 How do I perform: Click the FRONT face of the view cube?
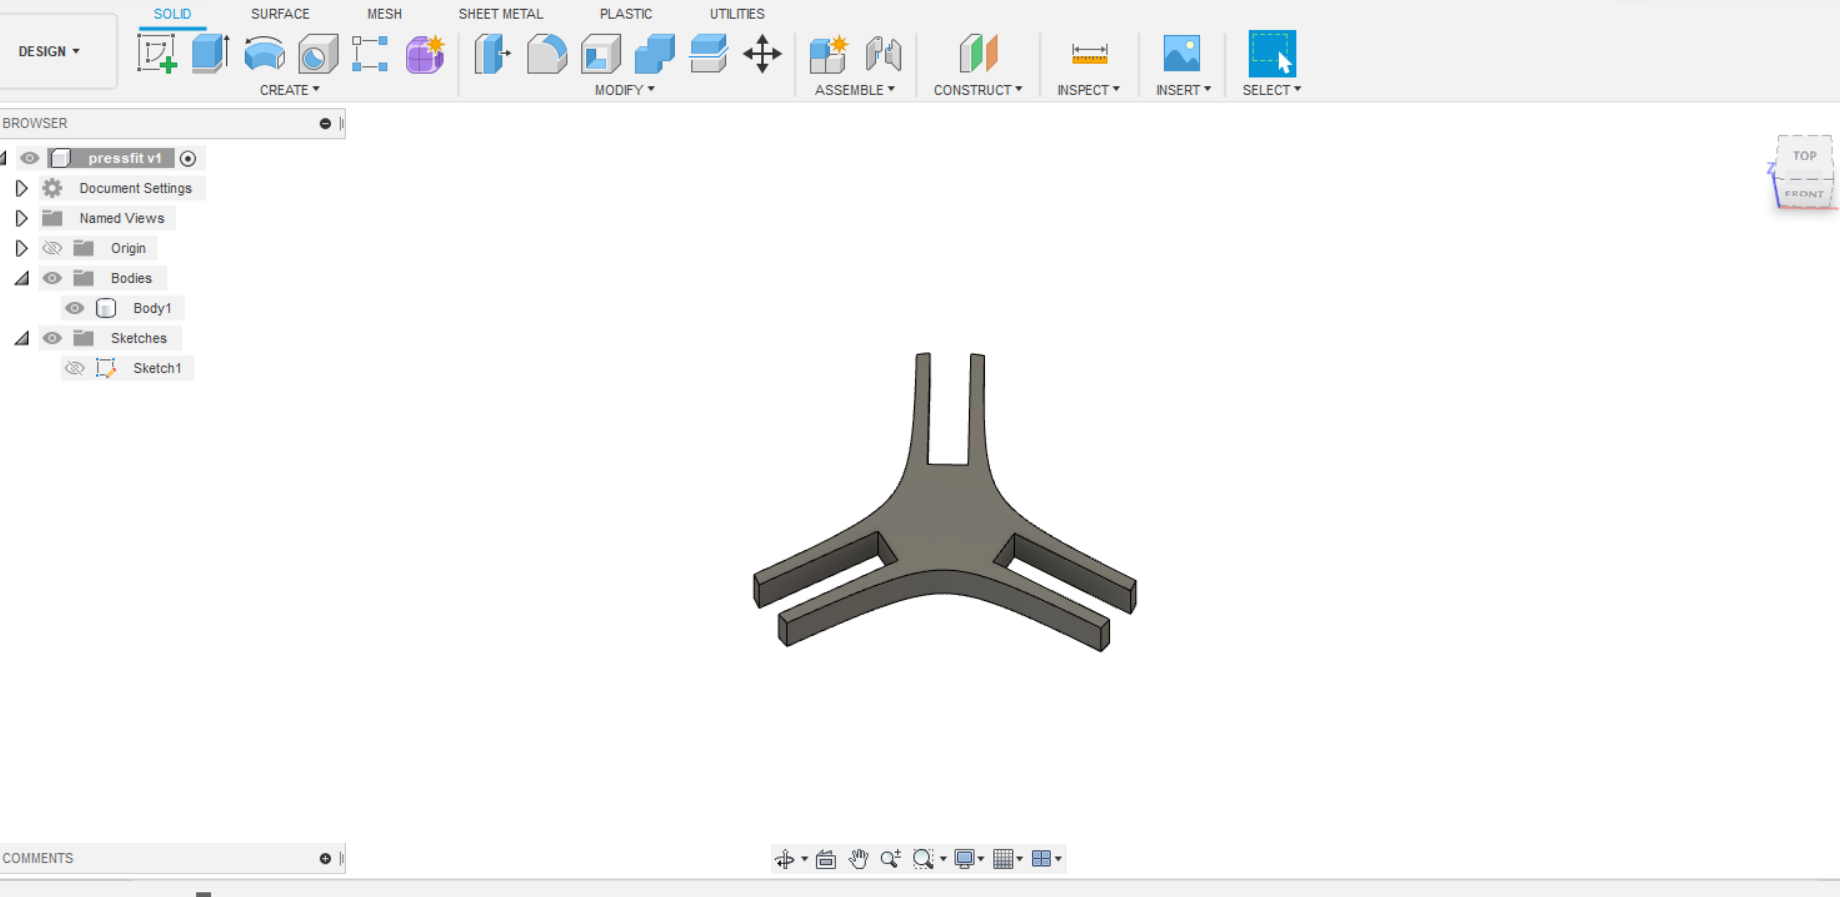1804,194
